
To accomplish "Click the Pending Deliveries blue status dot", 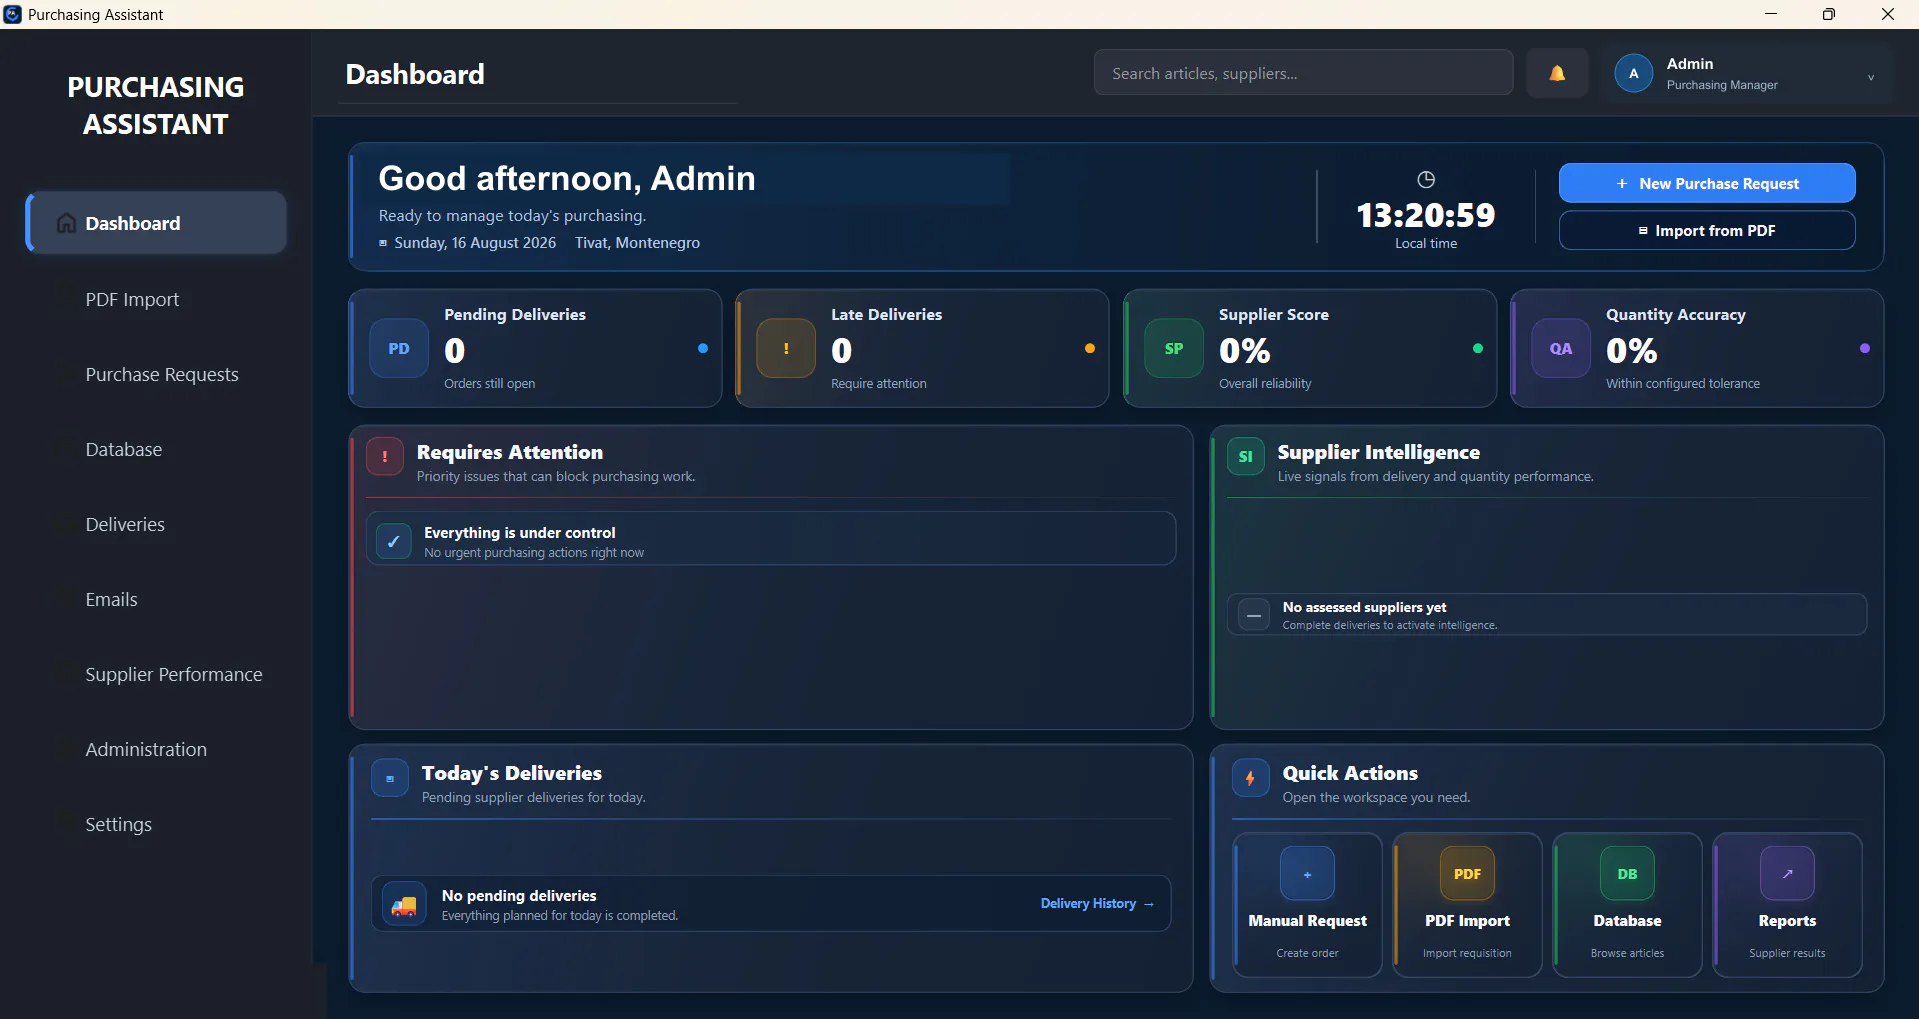I will coord(703,348).
